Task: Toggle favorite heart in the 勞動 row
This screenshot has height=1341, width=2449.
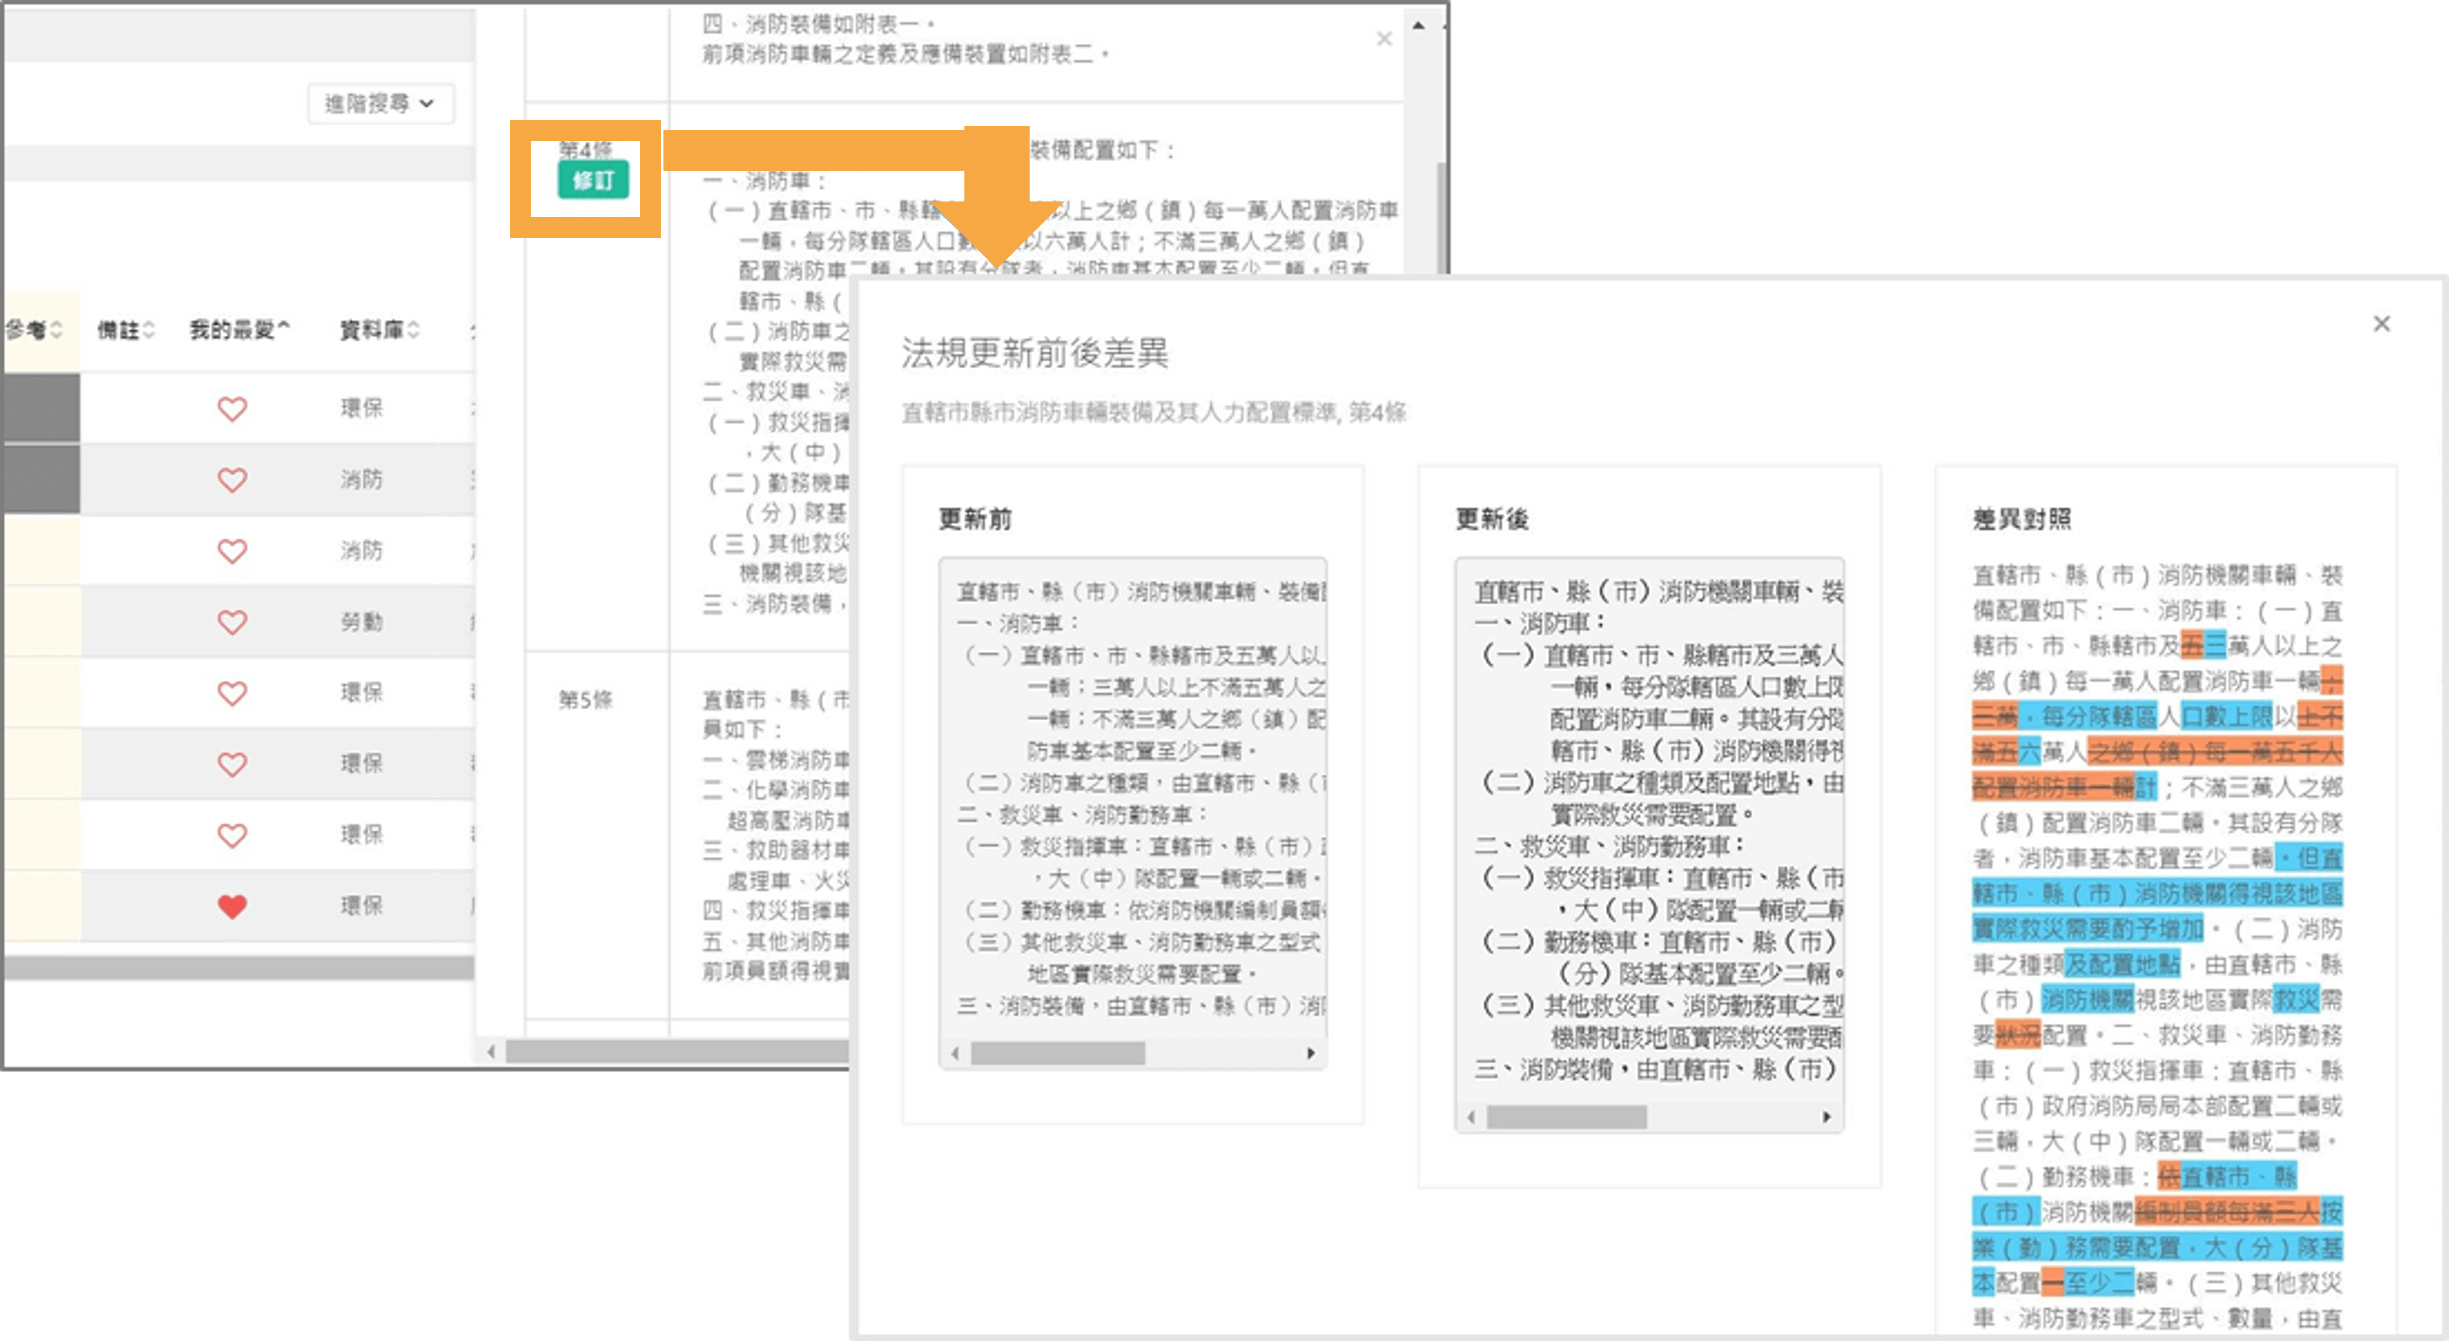Action: coord(232,622)
